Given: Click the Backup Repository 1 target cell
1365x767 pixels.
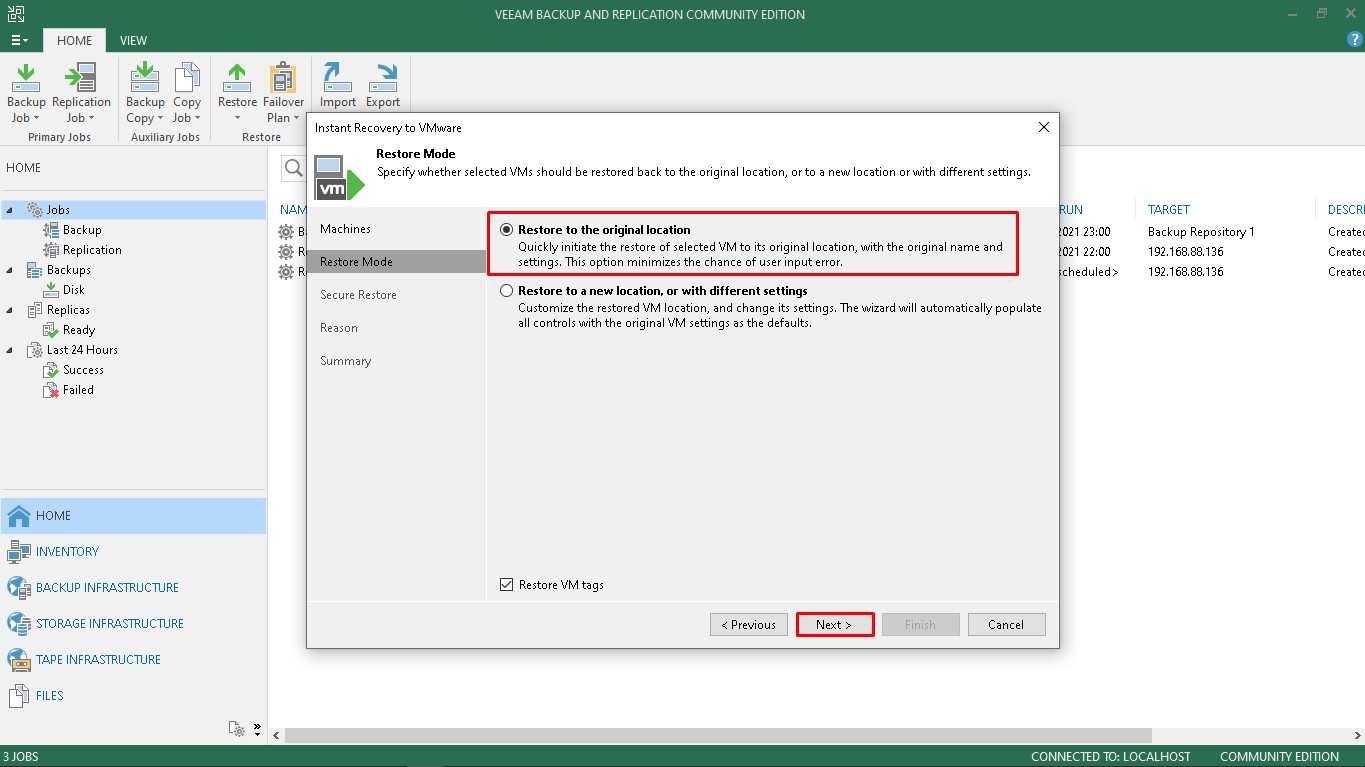Looking at the screenshot, I should 1201,232.
